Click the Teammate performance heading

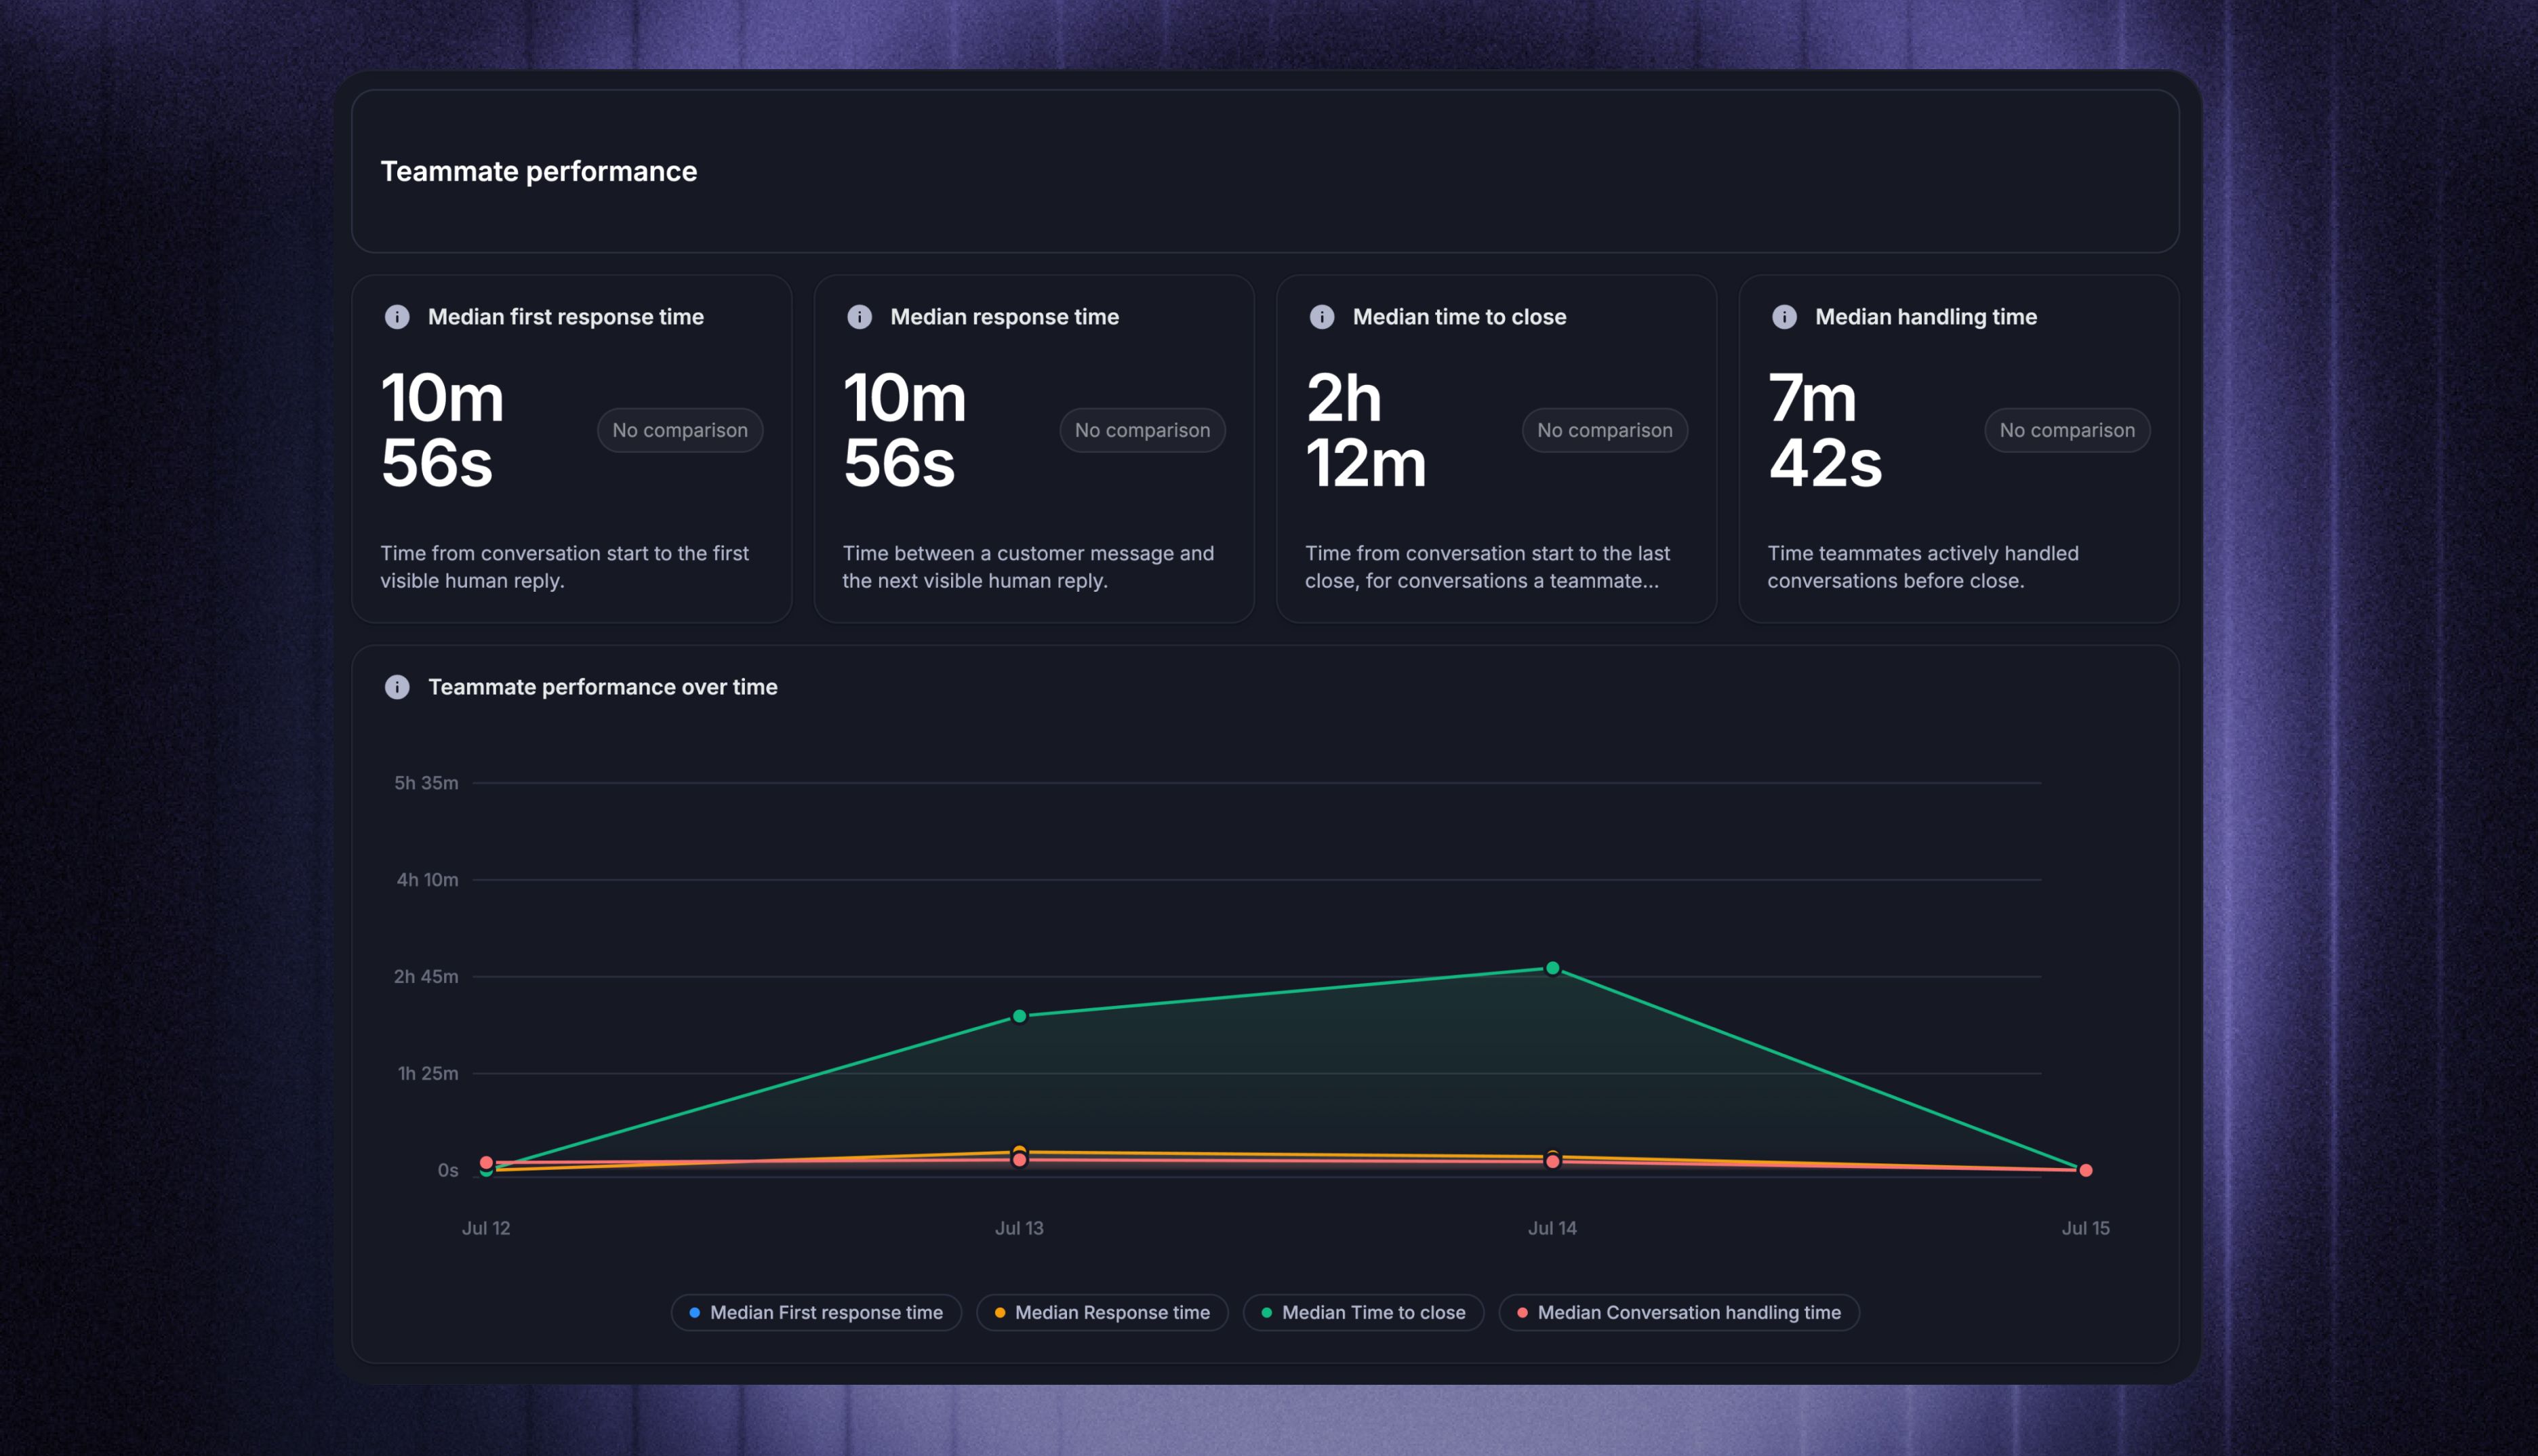coord(539,171)
